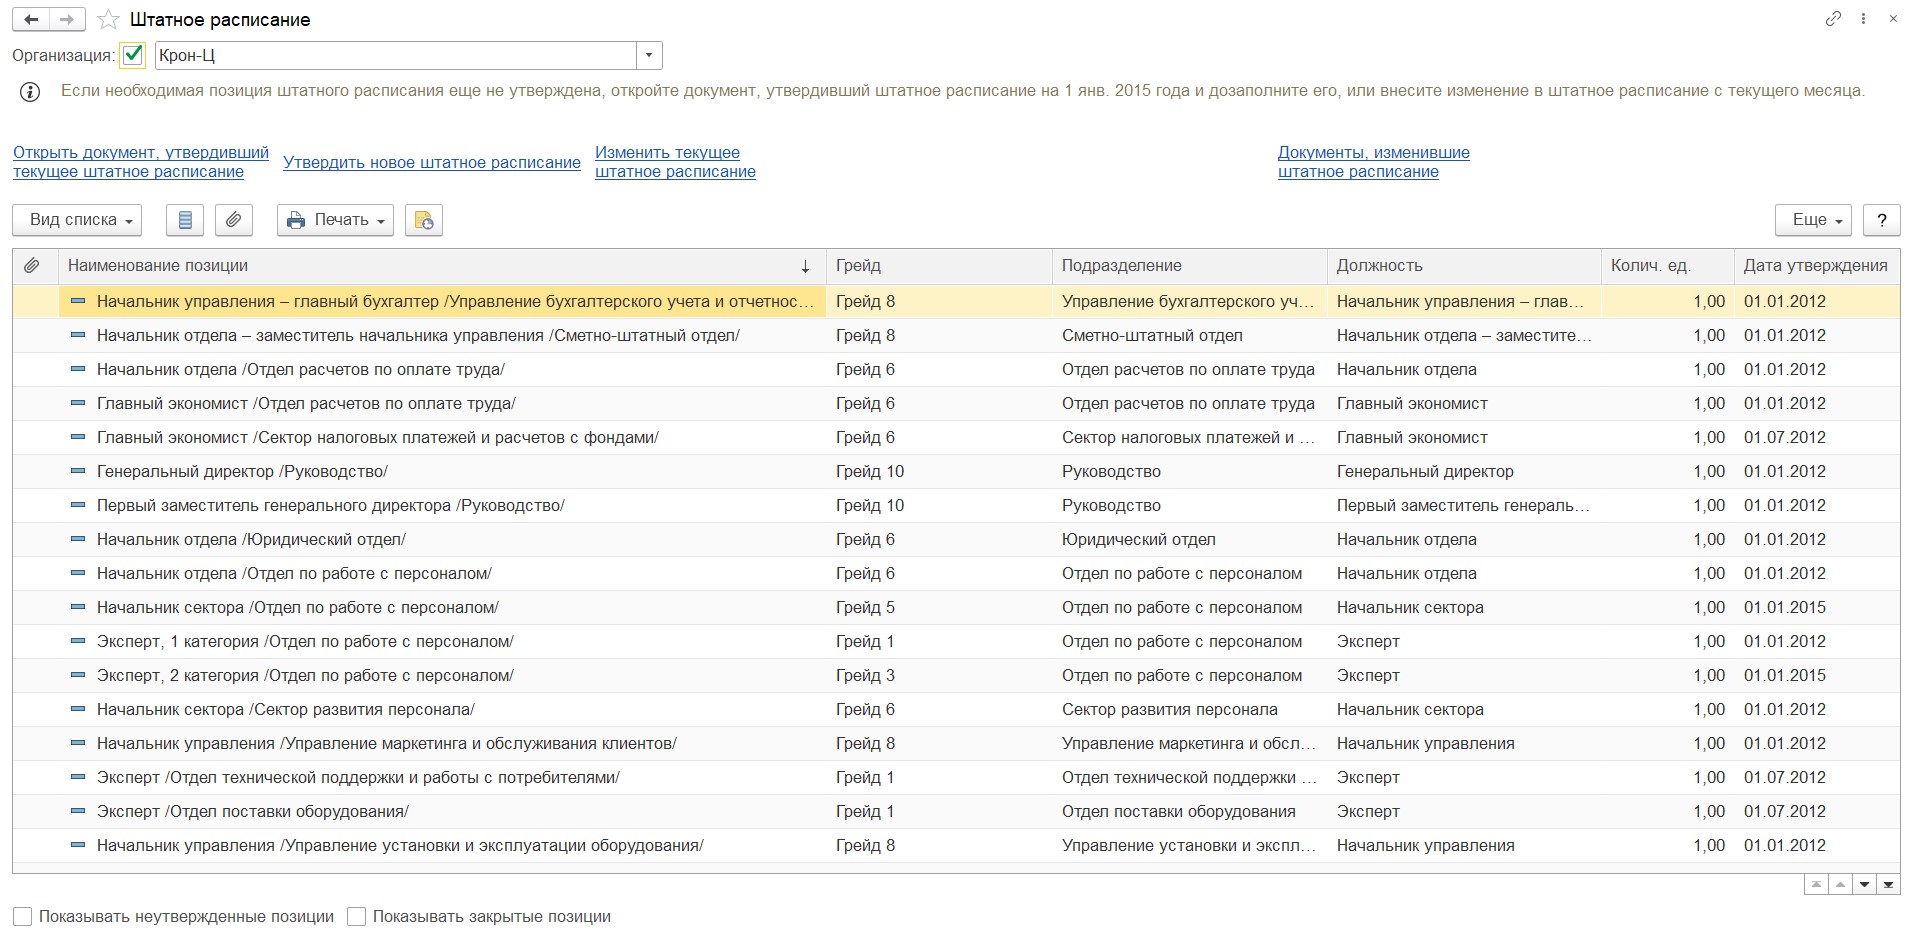Click the paperclip column header icon
1915x933 pixels.
(32, 266)
